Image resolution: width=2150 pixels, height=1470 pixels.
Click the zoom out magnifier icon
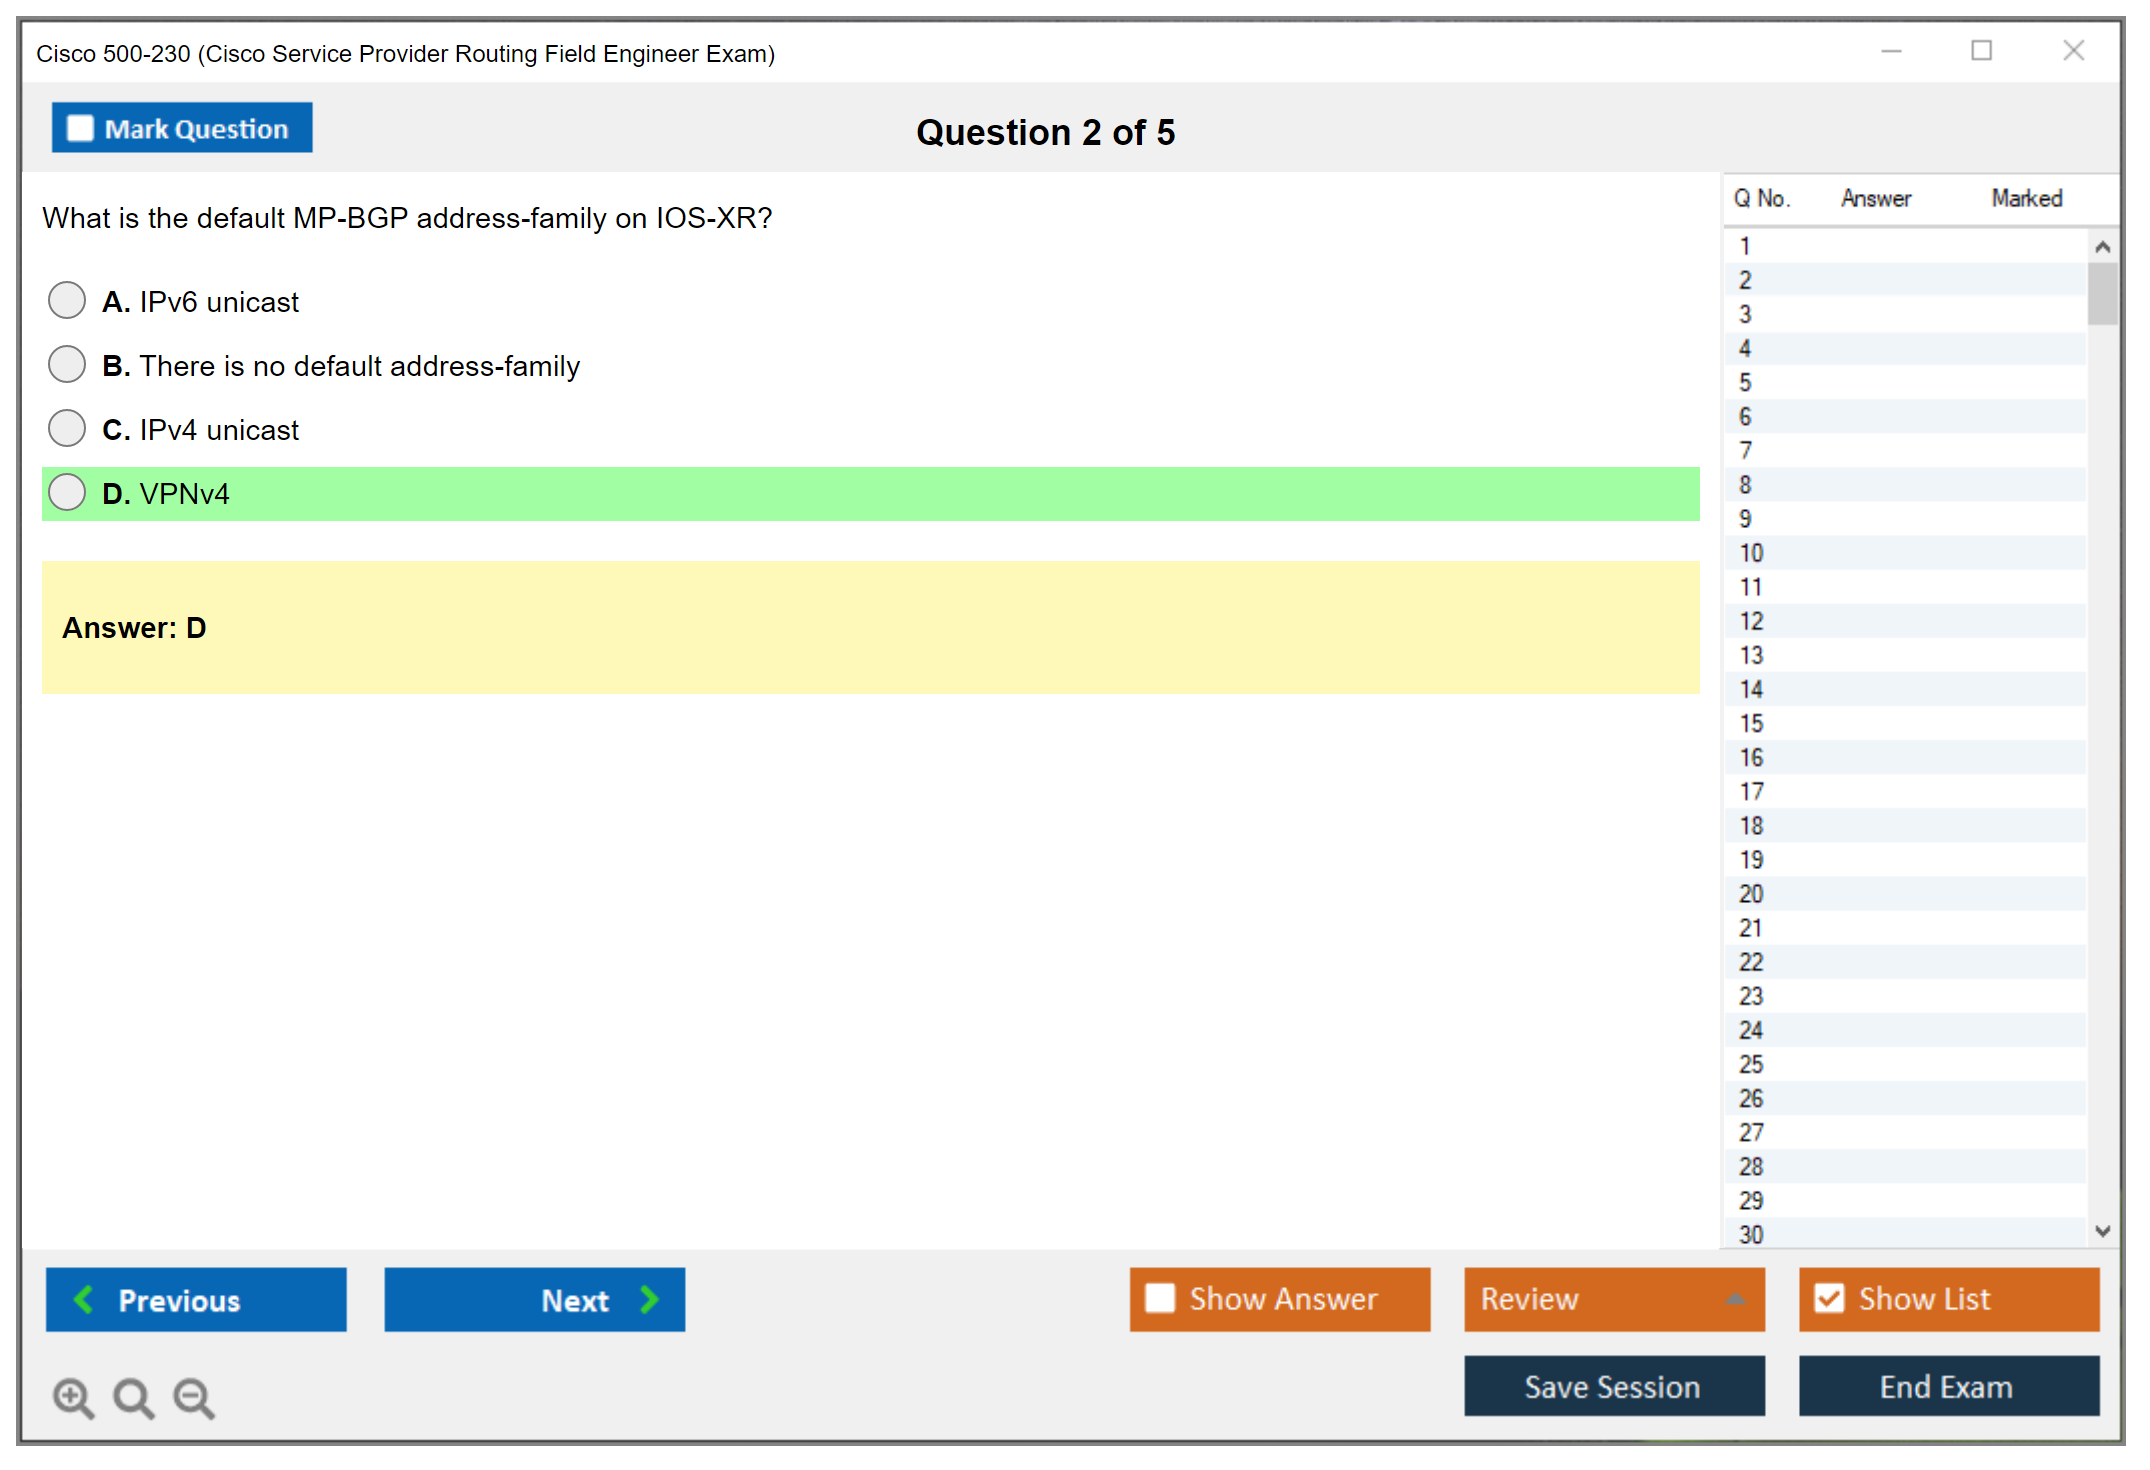[x=193, y=1397]
